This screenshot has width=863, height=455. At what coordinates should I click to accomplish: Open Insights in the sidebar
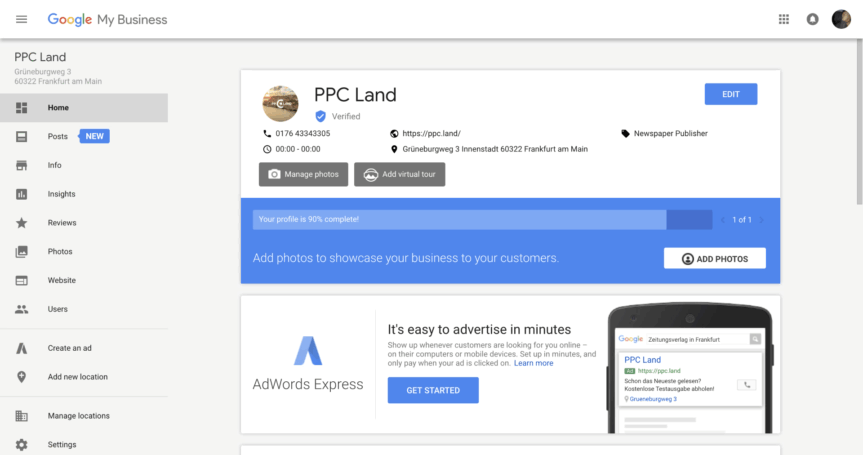click(84, 194)
